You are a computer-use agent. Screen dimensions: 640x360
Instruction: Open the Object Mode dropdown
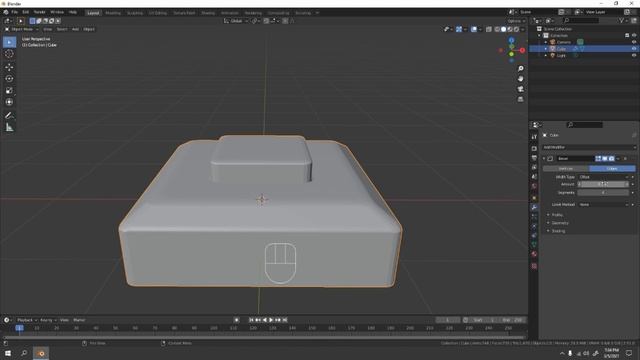[x=22, y=29]
